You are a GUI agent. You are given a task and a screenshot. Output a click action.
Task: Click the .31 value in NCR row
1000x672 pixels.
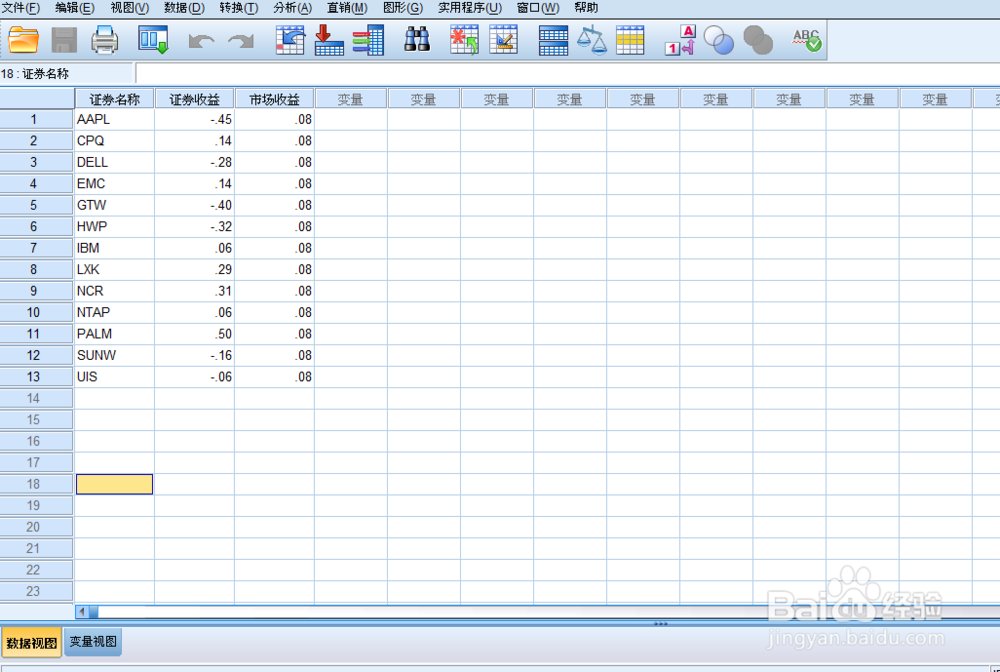[195, 291]
